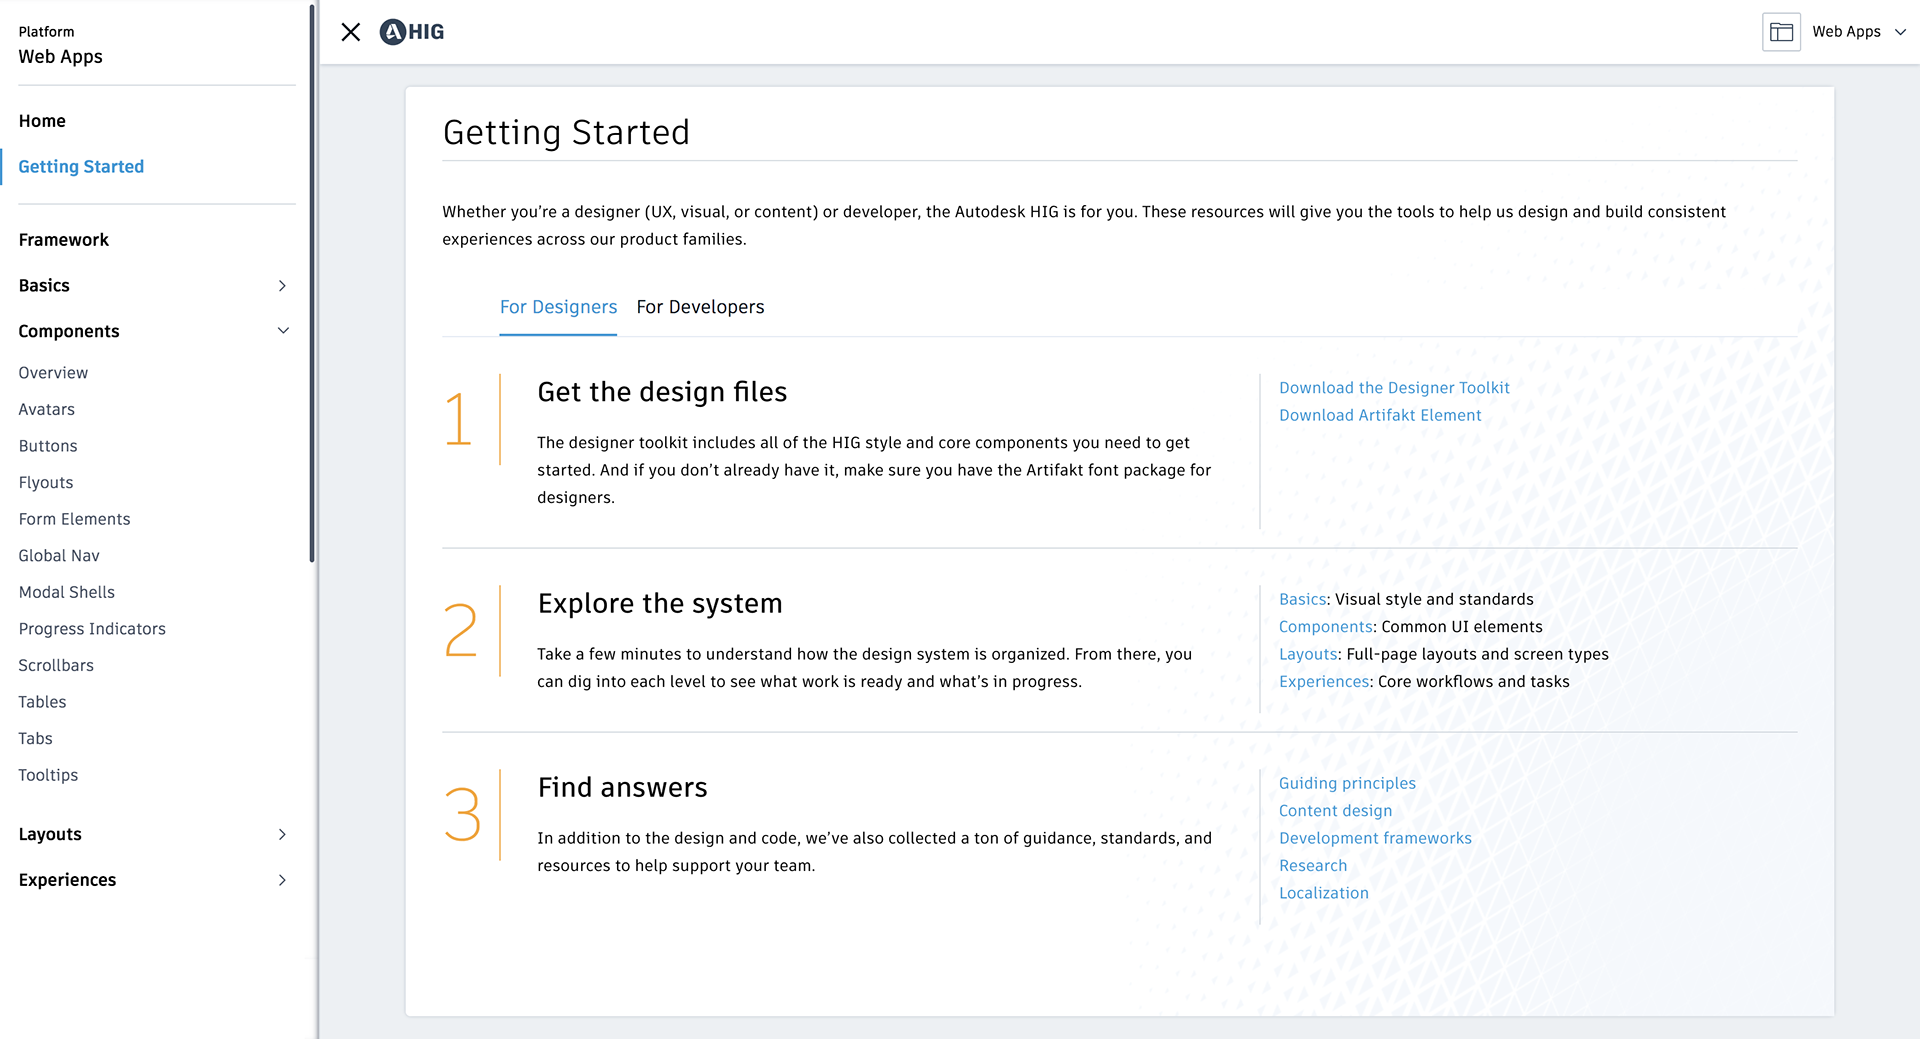This screenshot has width=1920, height=1039.
Task: Collapse the Components section chevron
Action: [283, 331]
